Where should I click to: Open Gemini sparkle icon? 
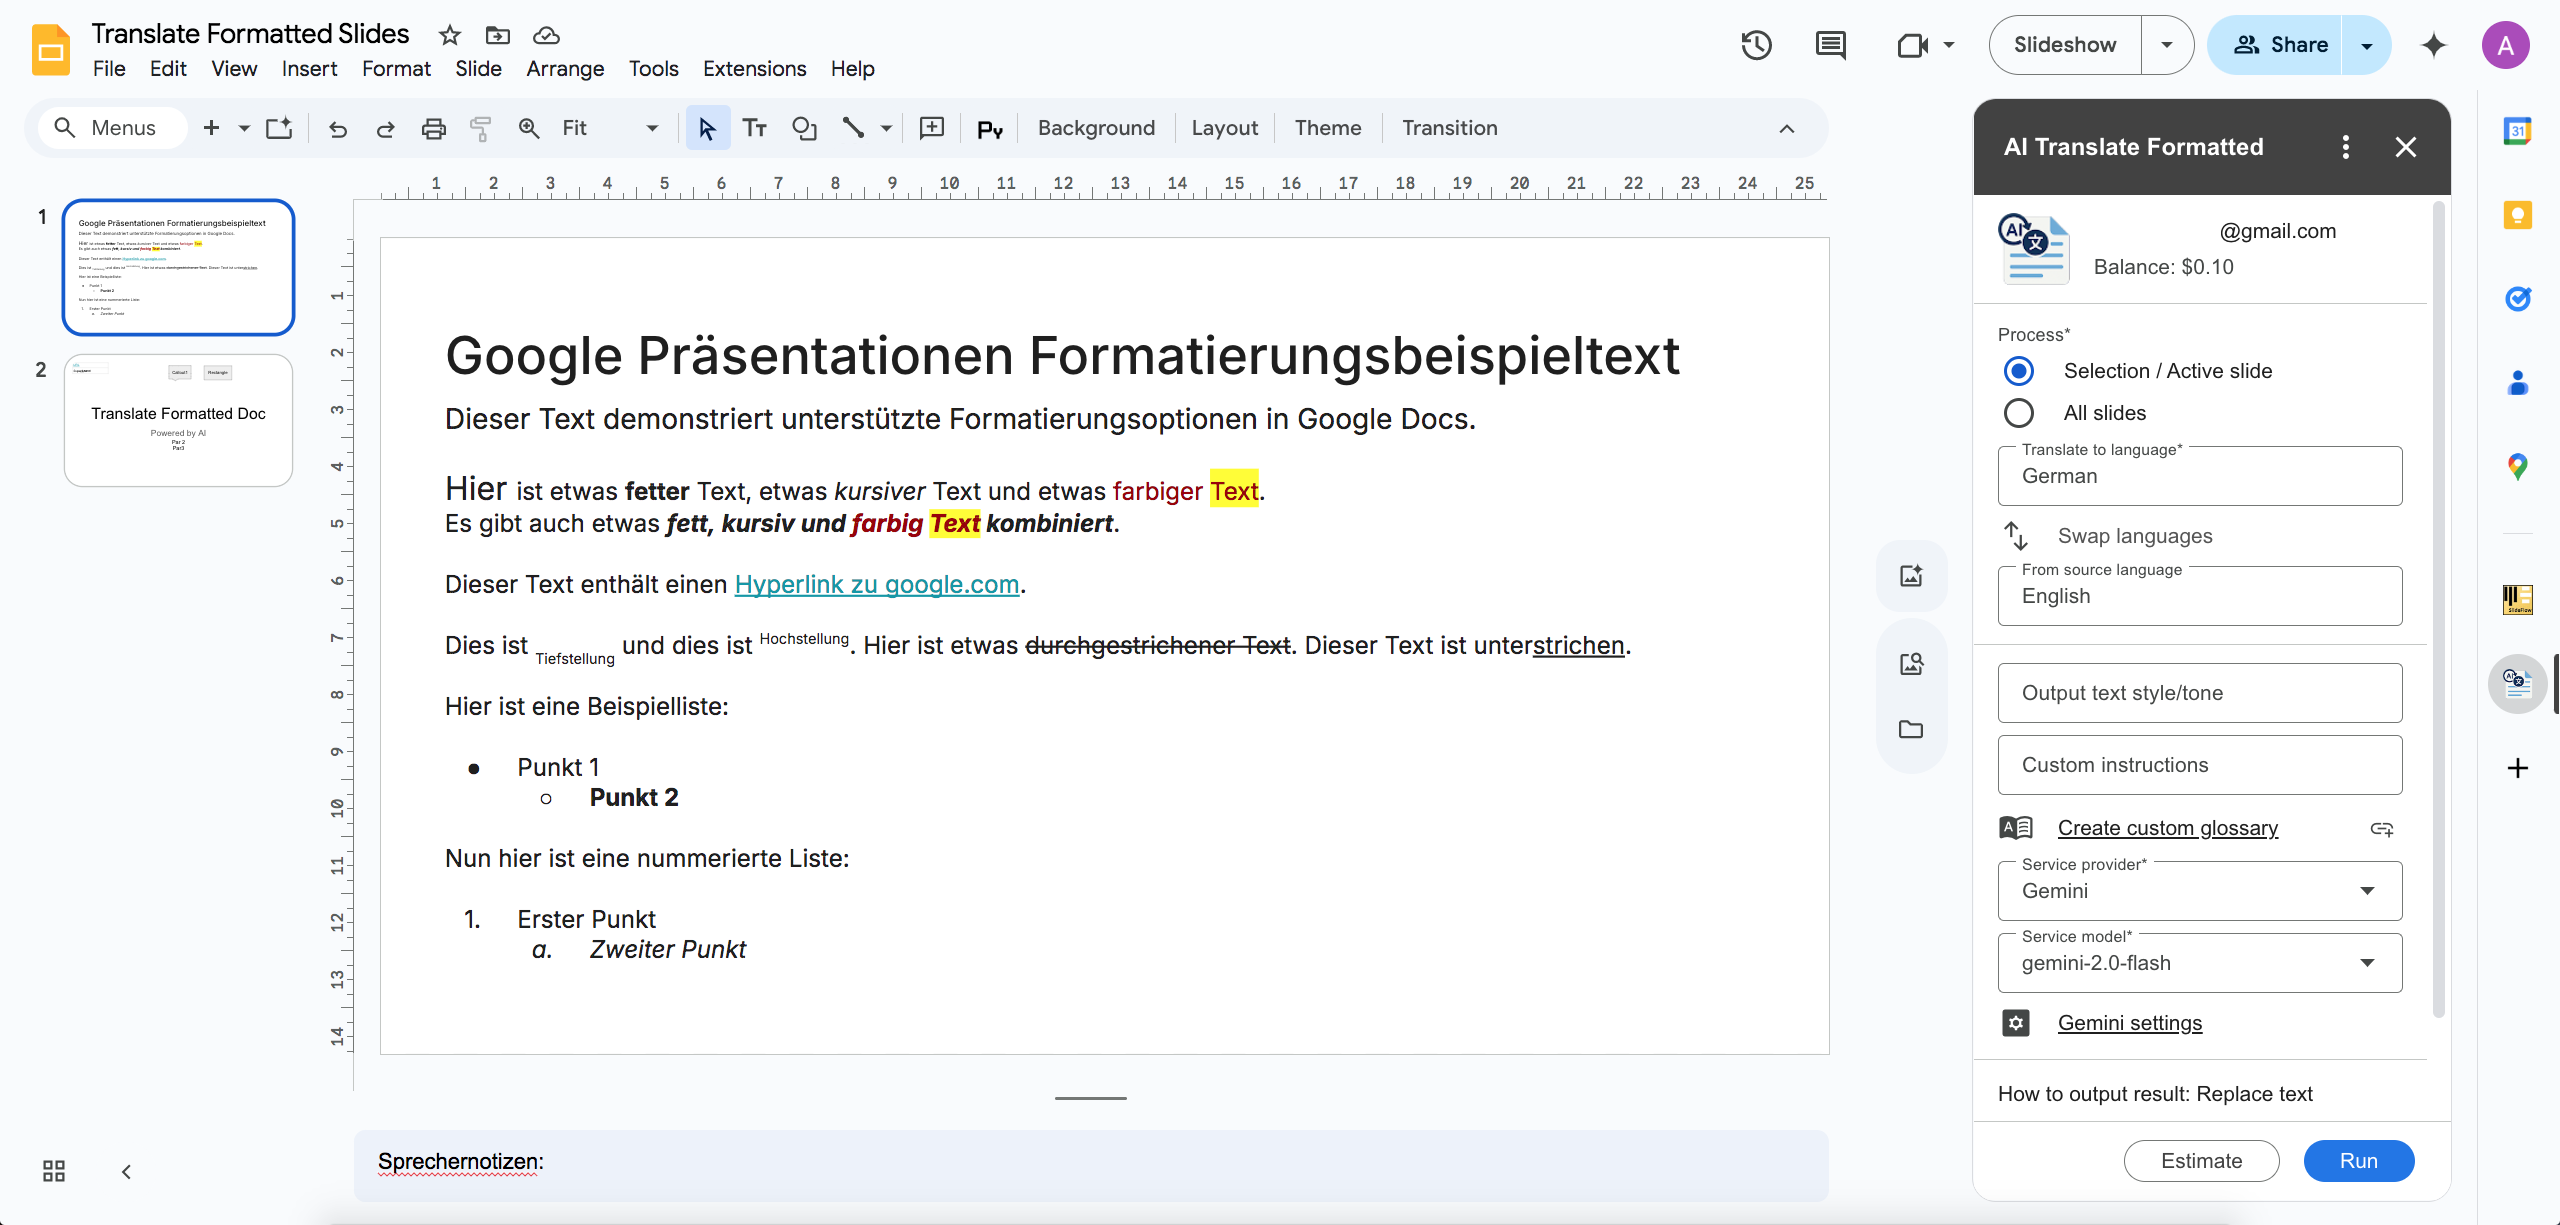point(2434,45)
